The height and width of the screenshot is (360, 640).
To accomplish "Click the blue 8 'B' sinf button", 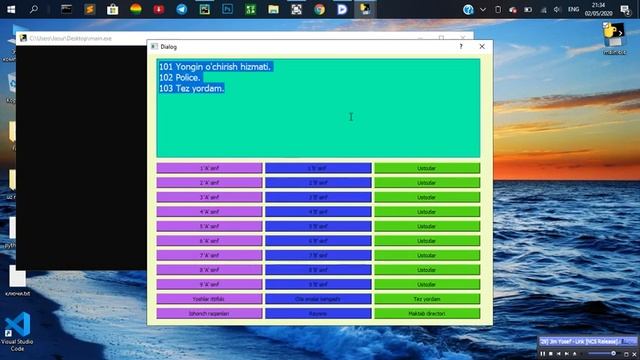I will pos(318,270).
